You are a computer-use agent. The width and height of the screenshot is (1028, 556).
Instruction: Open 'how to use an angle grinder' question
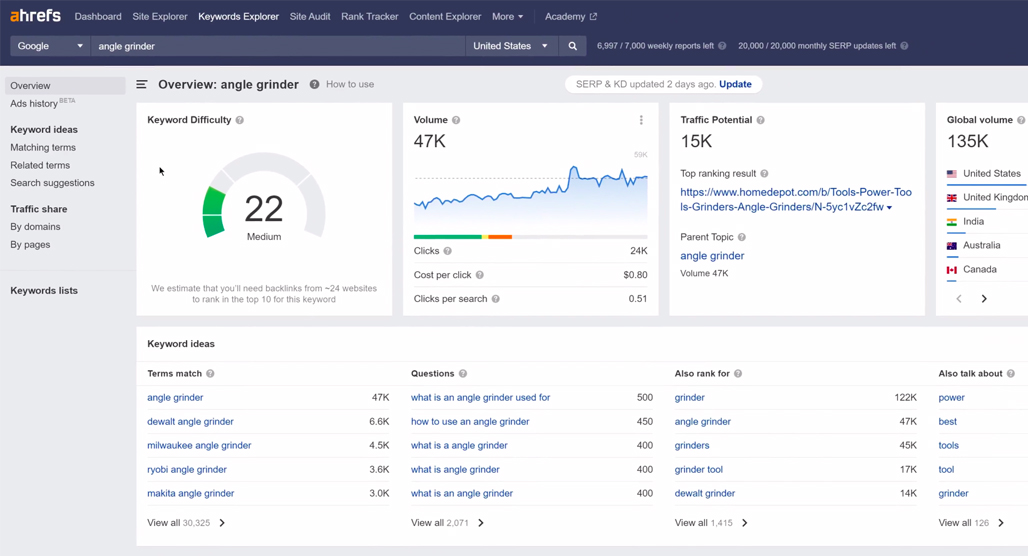point(470,422)
